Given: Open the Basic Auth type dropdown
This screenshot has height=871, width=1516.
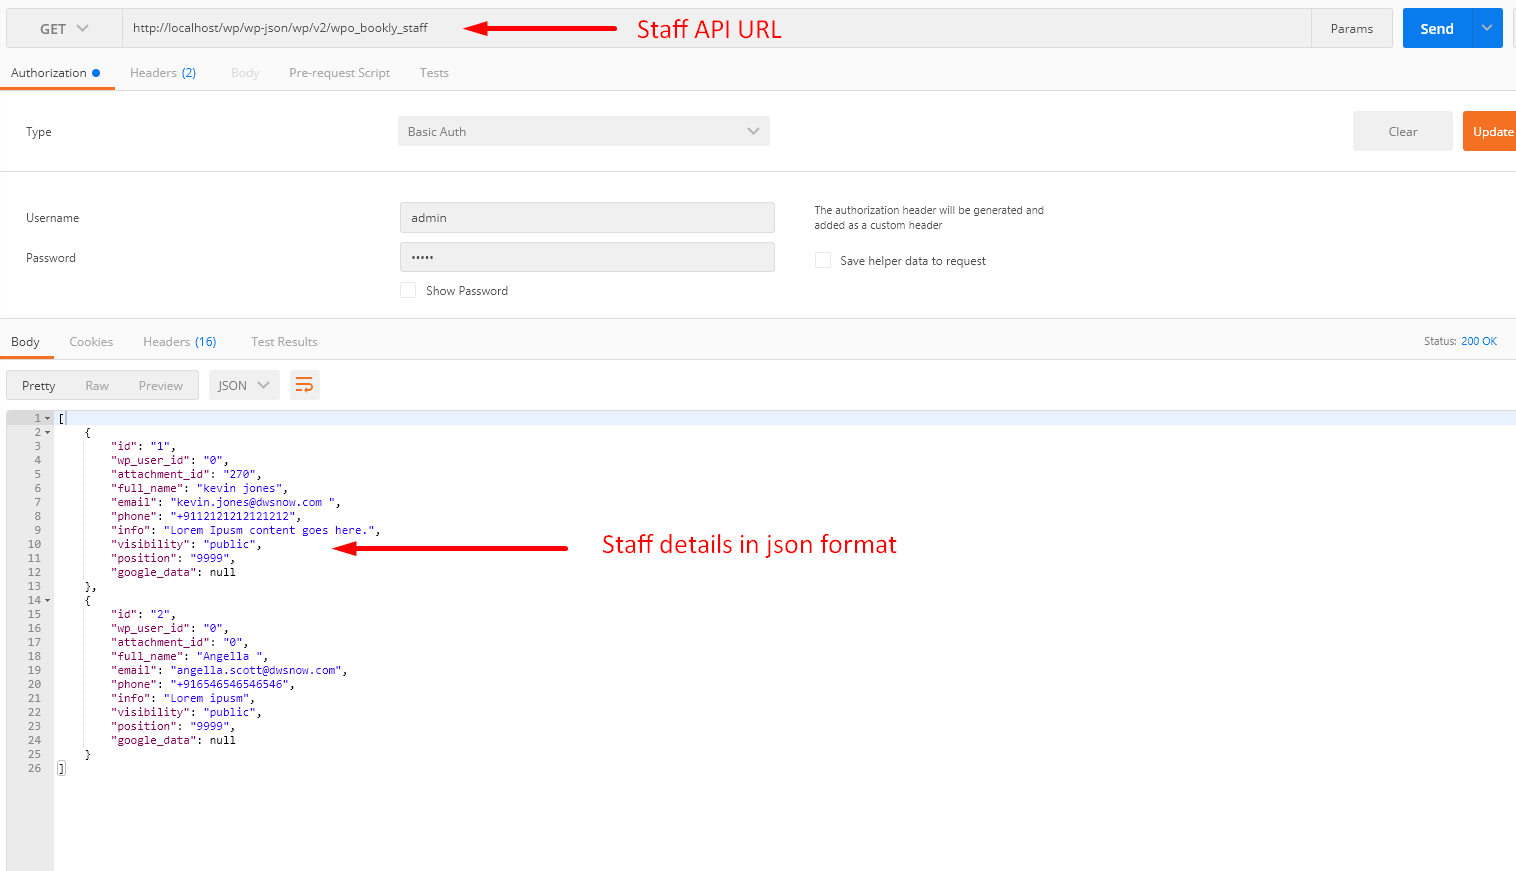Looking at the screenshot, I should click(x=584, y=131).
